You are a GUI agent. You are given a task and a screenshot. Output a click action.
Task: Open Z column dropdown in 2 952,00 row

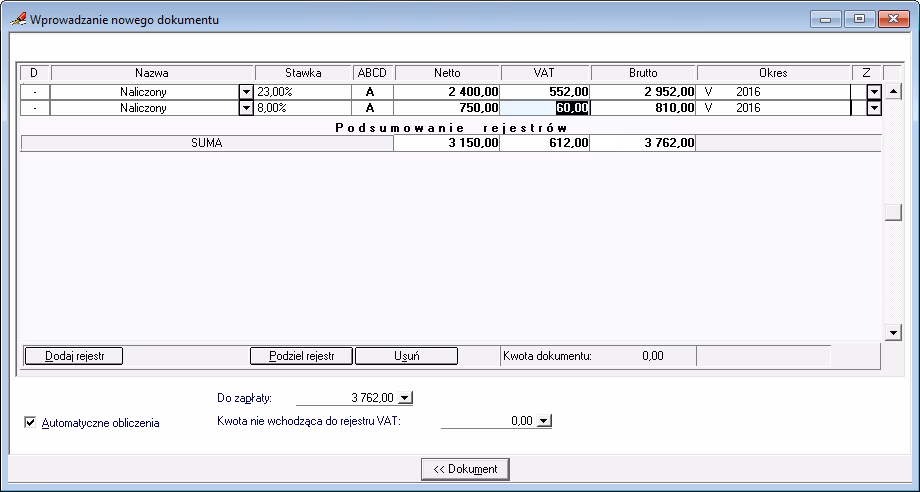pos(874,92)
